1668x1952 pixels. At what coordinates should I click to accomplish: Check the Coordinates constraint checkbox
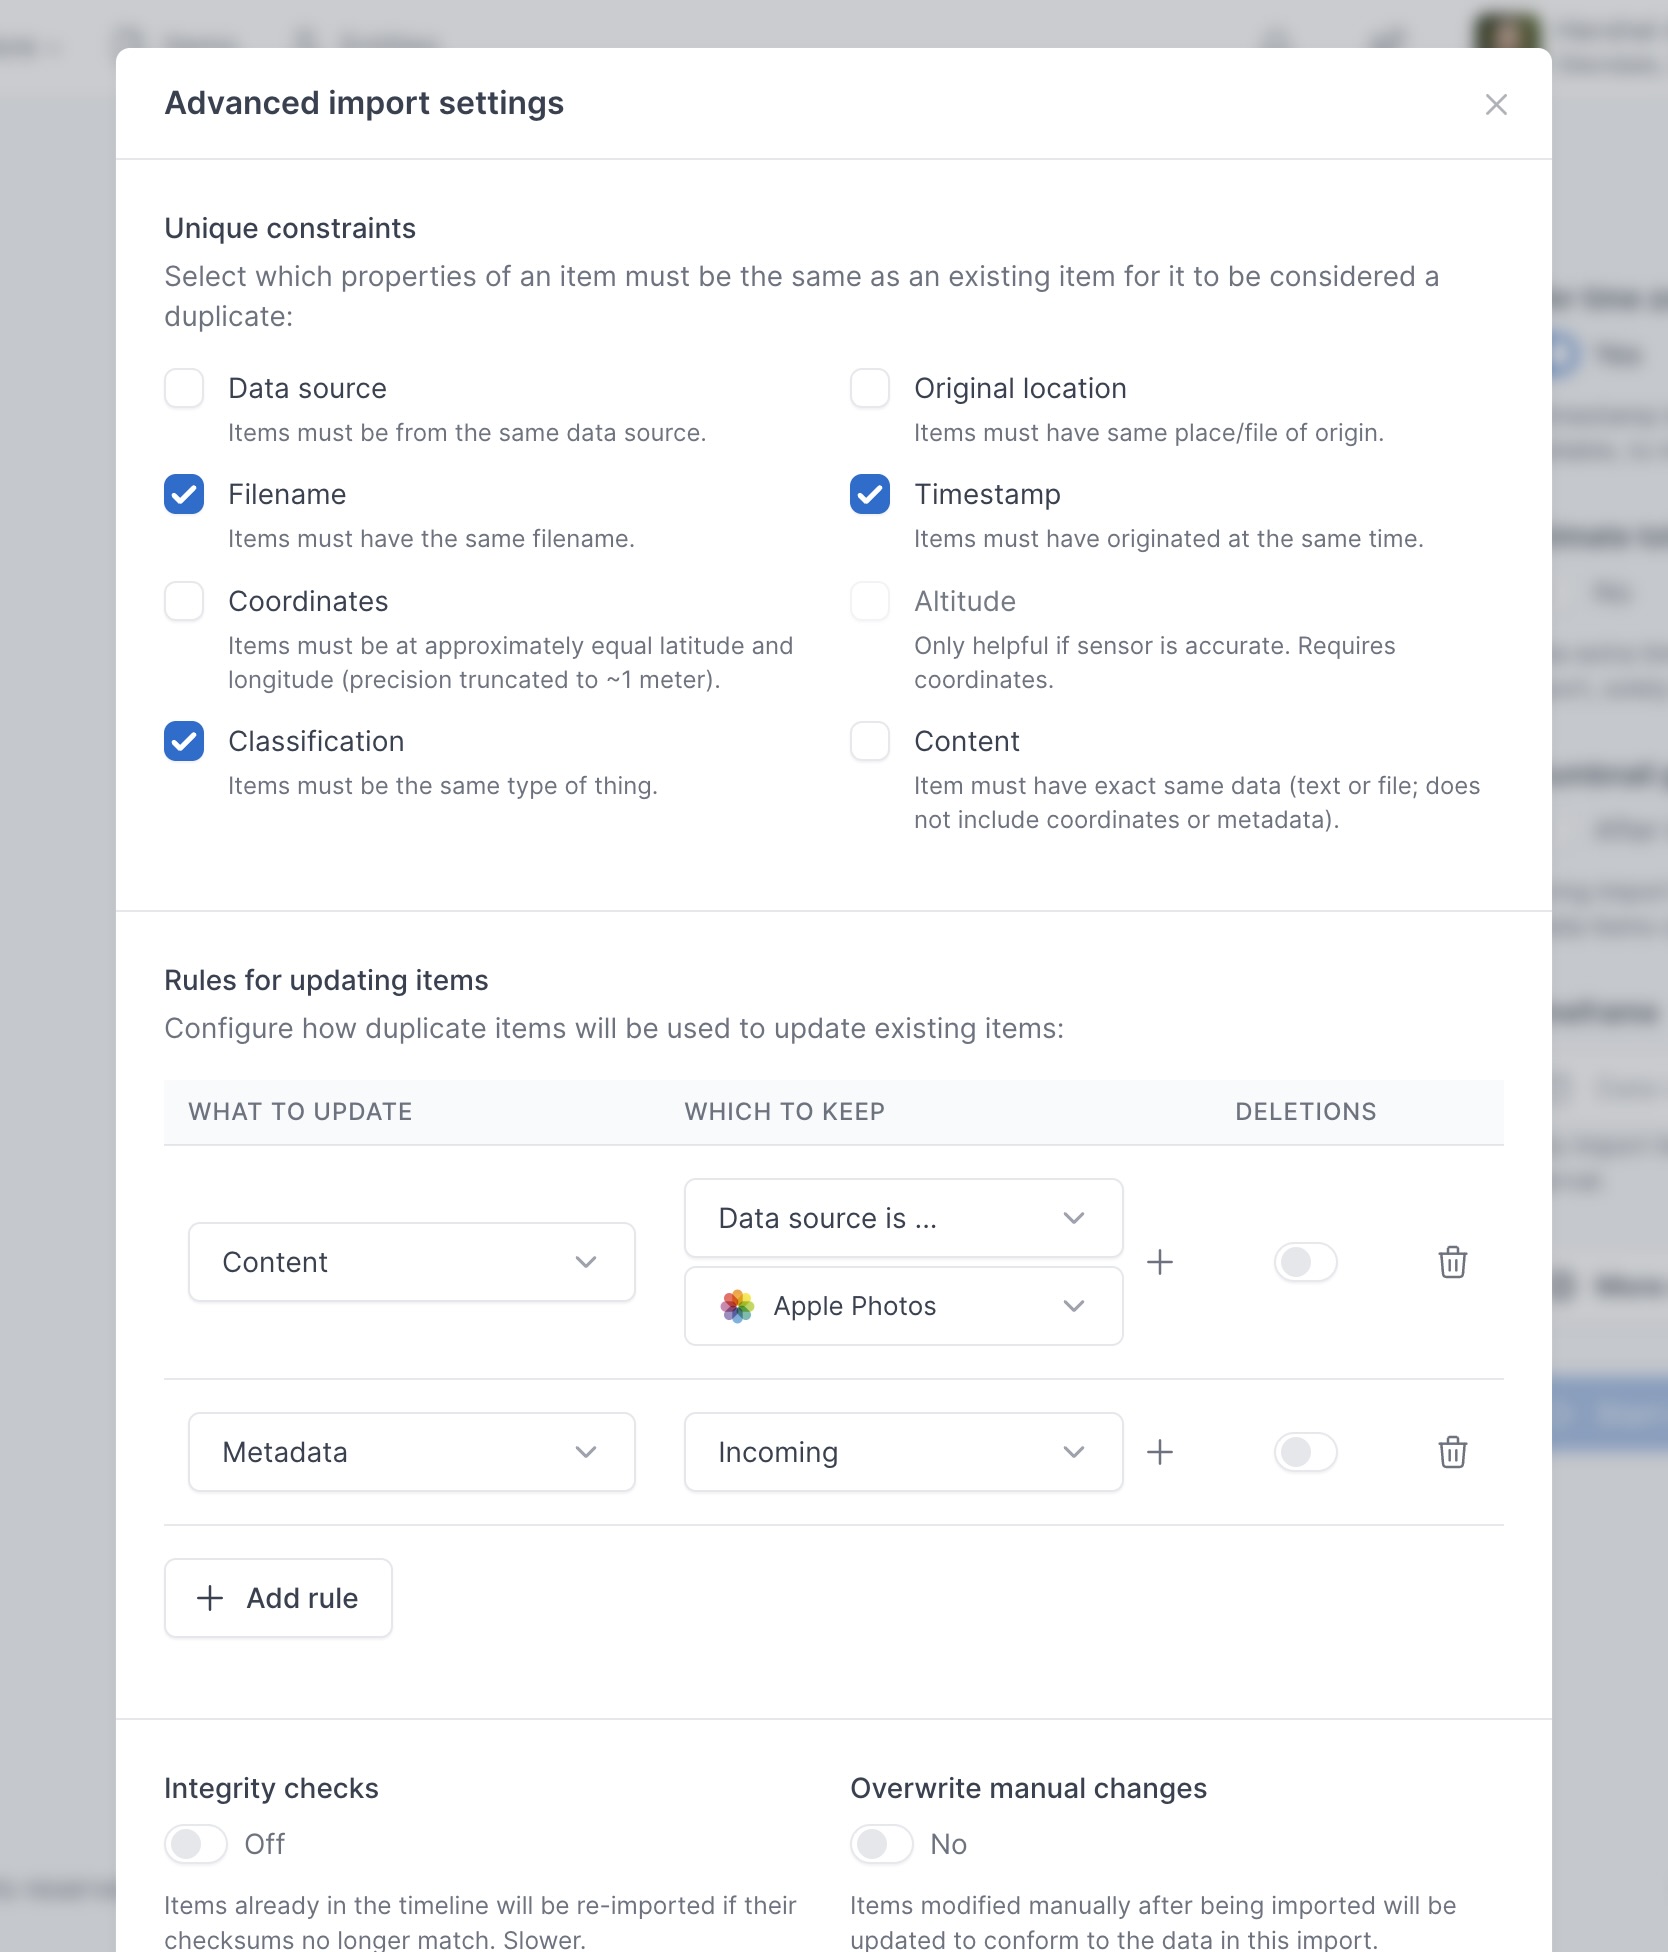(184, 601)
